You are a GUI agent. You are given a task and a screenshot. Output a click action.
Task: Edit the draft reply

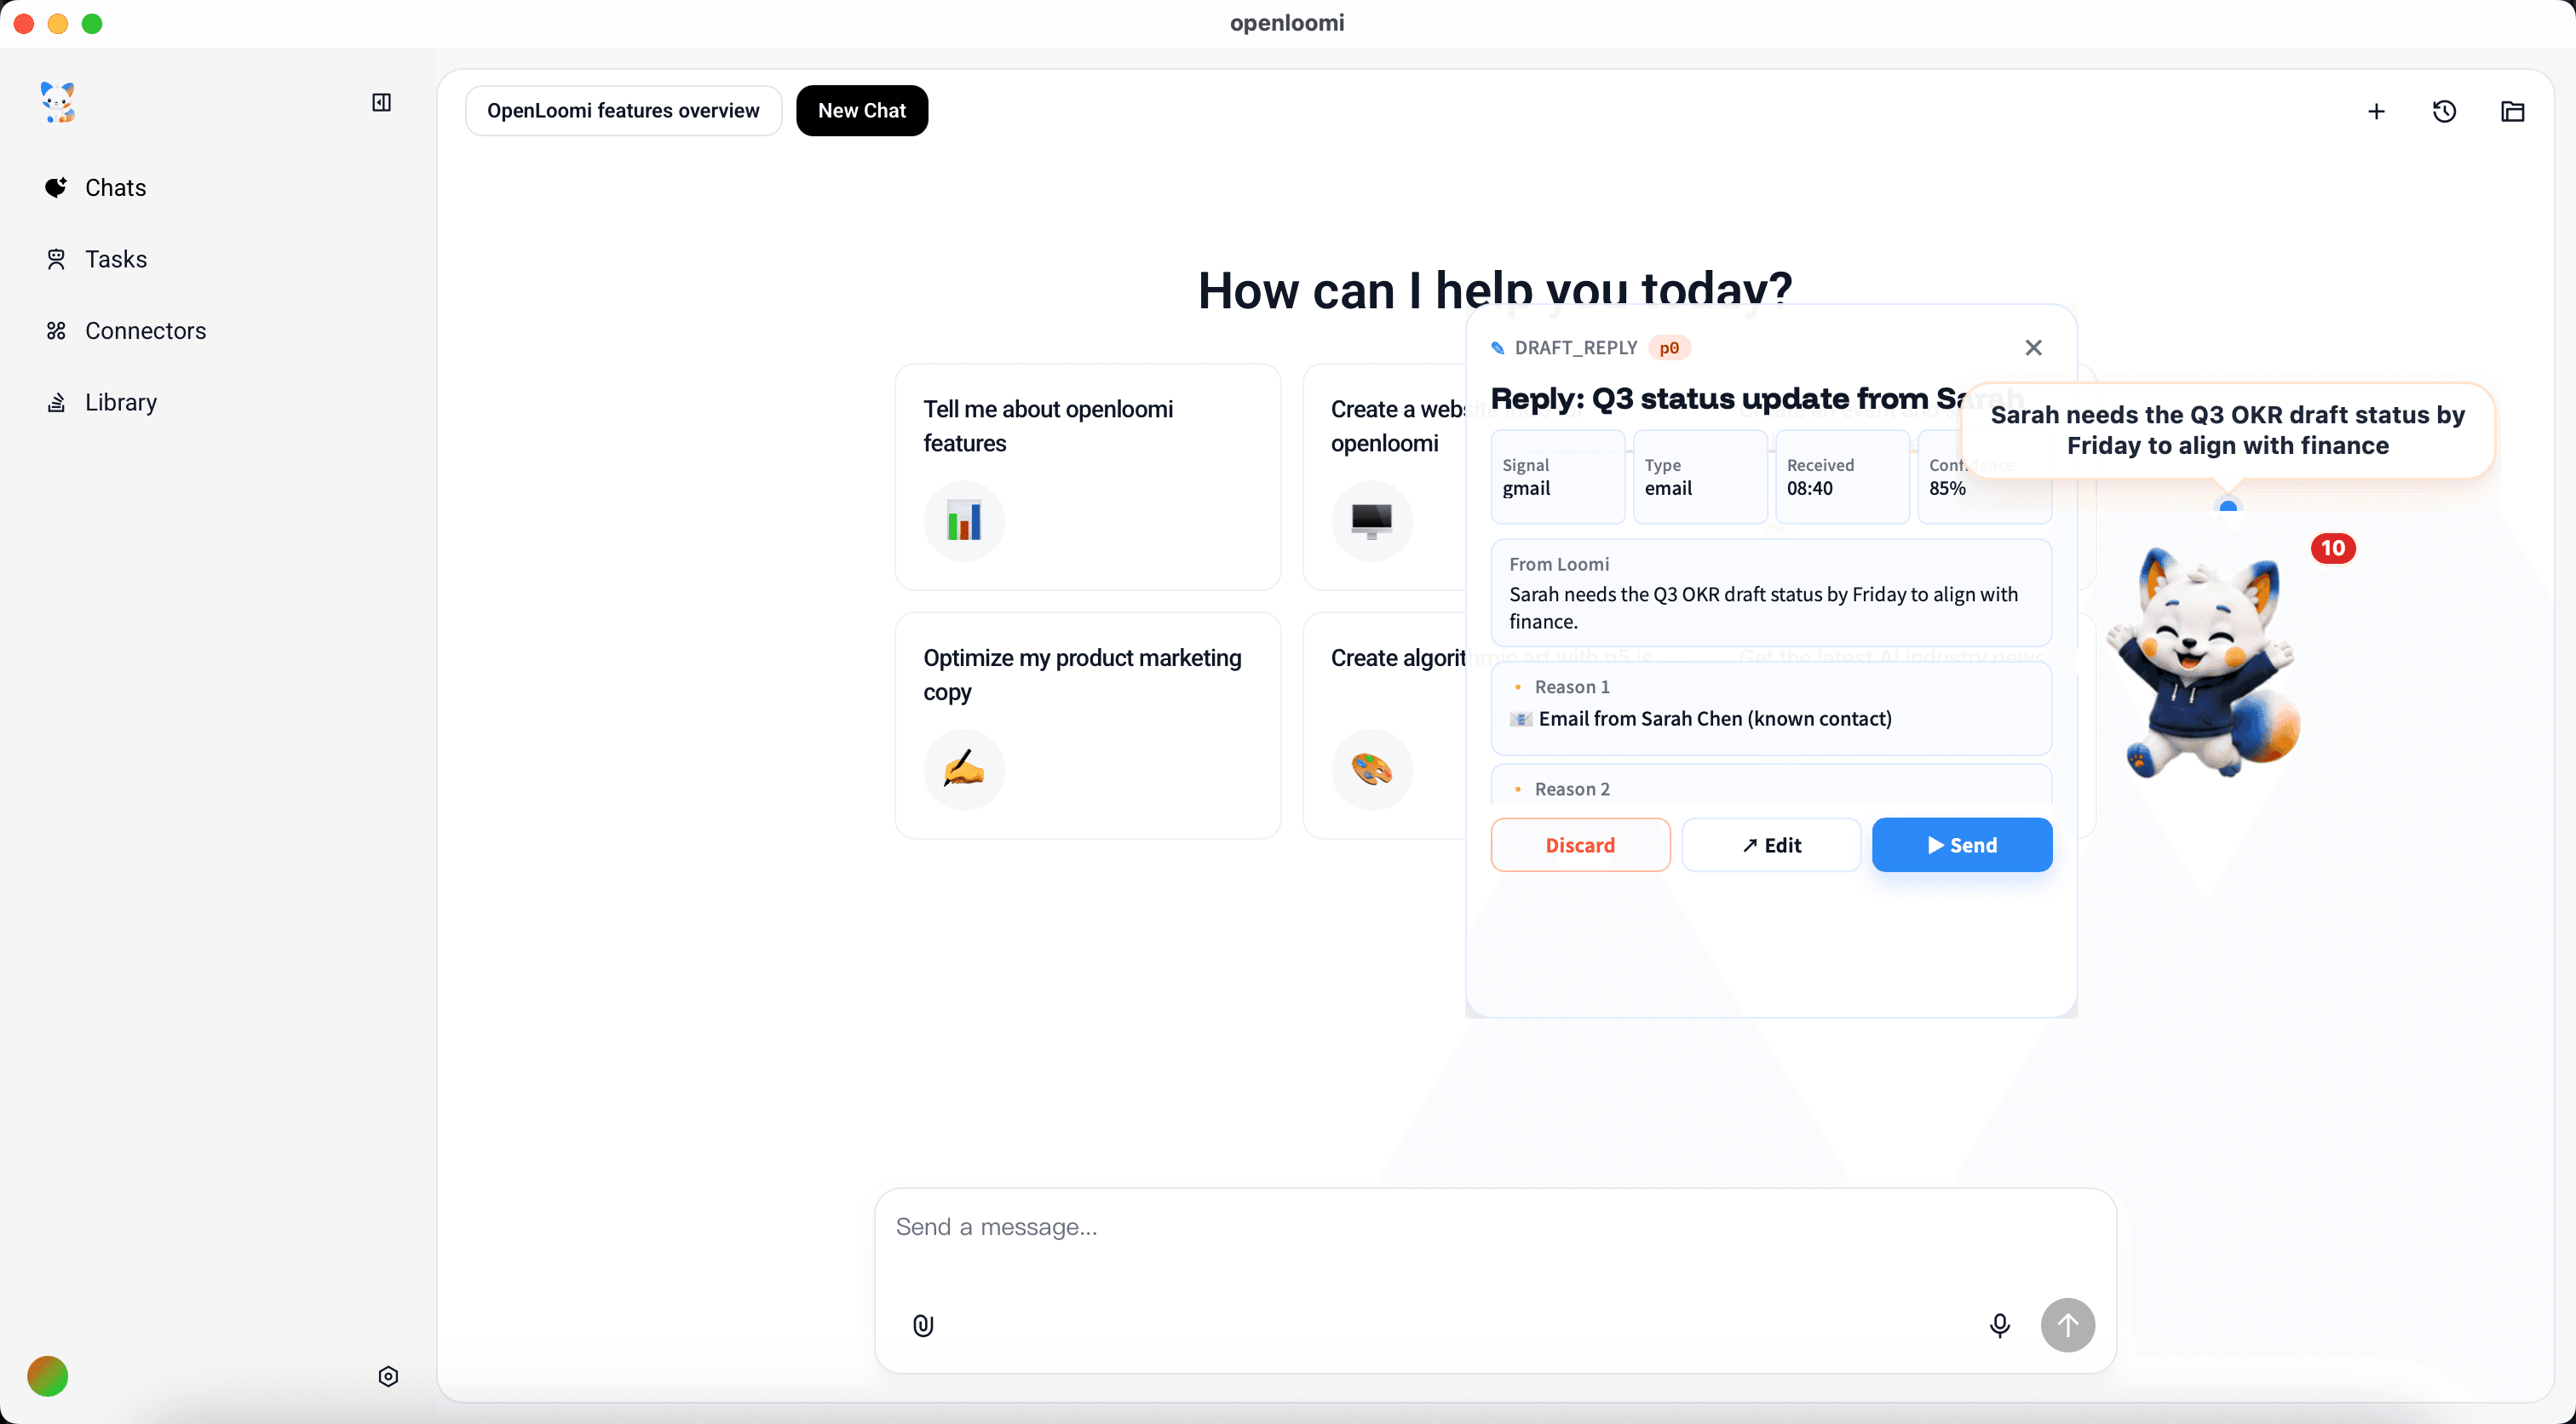click(x=1771, y=845)
